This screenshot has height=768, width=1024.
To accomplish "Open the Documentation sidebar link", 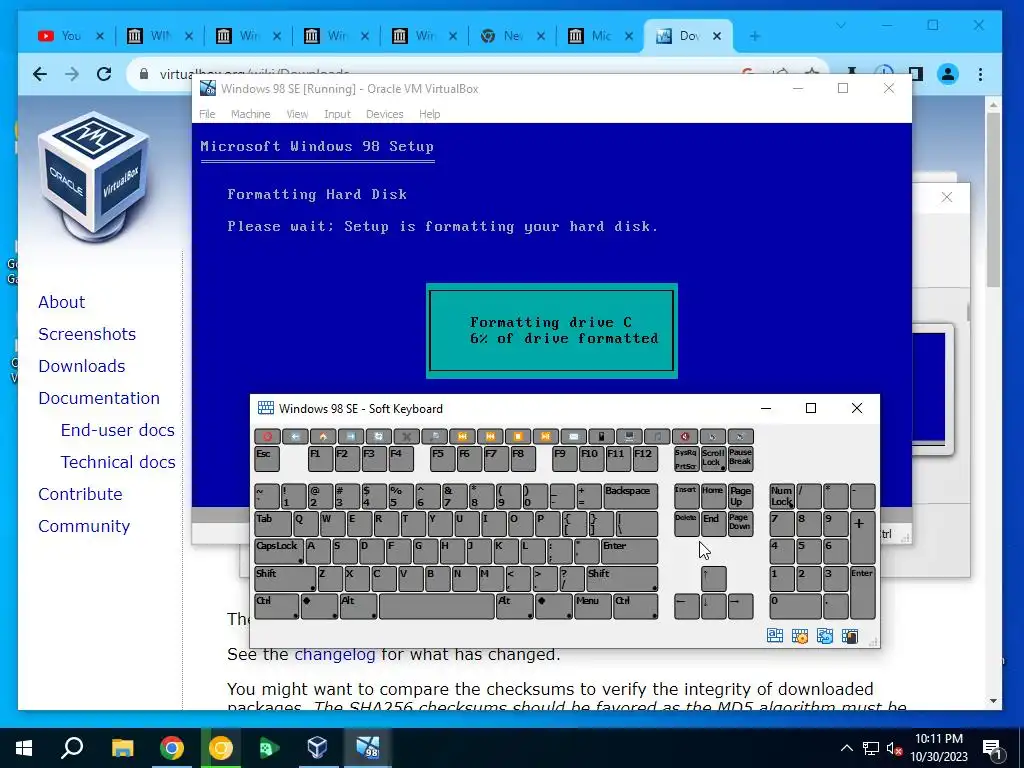I will pos(99,398).
